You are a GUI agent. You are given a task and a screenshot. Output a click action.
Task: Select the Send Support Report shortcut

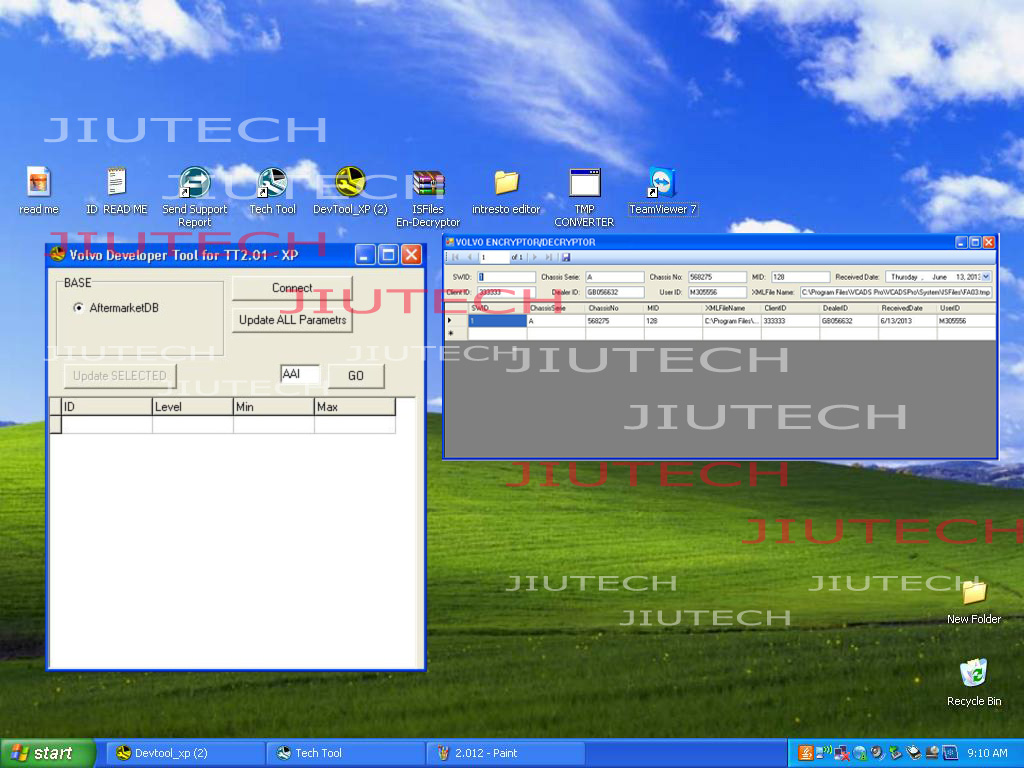tap(194, 185)
